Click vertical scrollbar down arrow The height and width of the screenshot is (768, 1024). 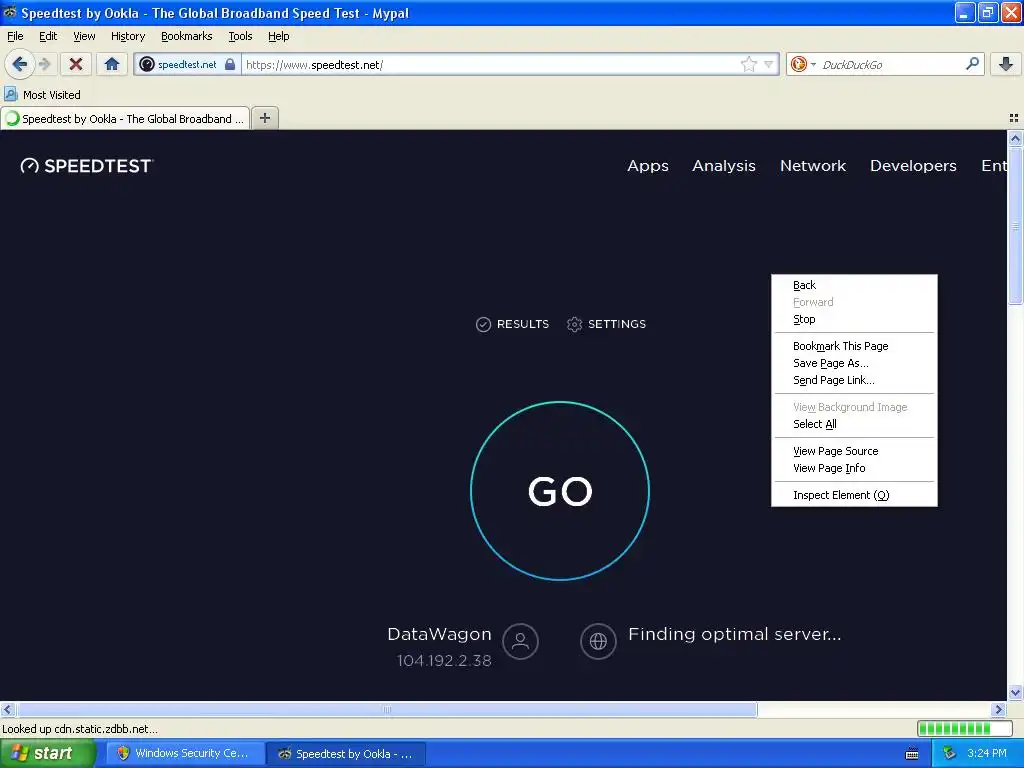click(x=1015, y=693)
